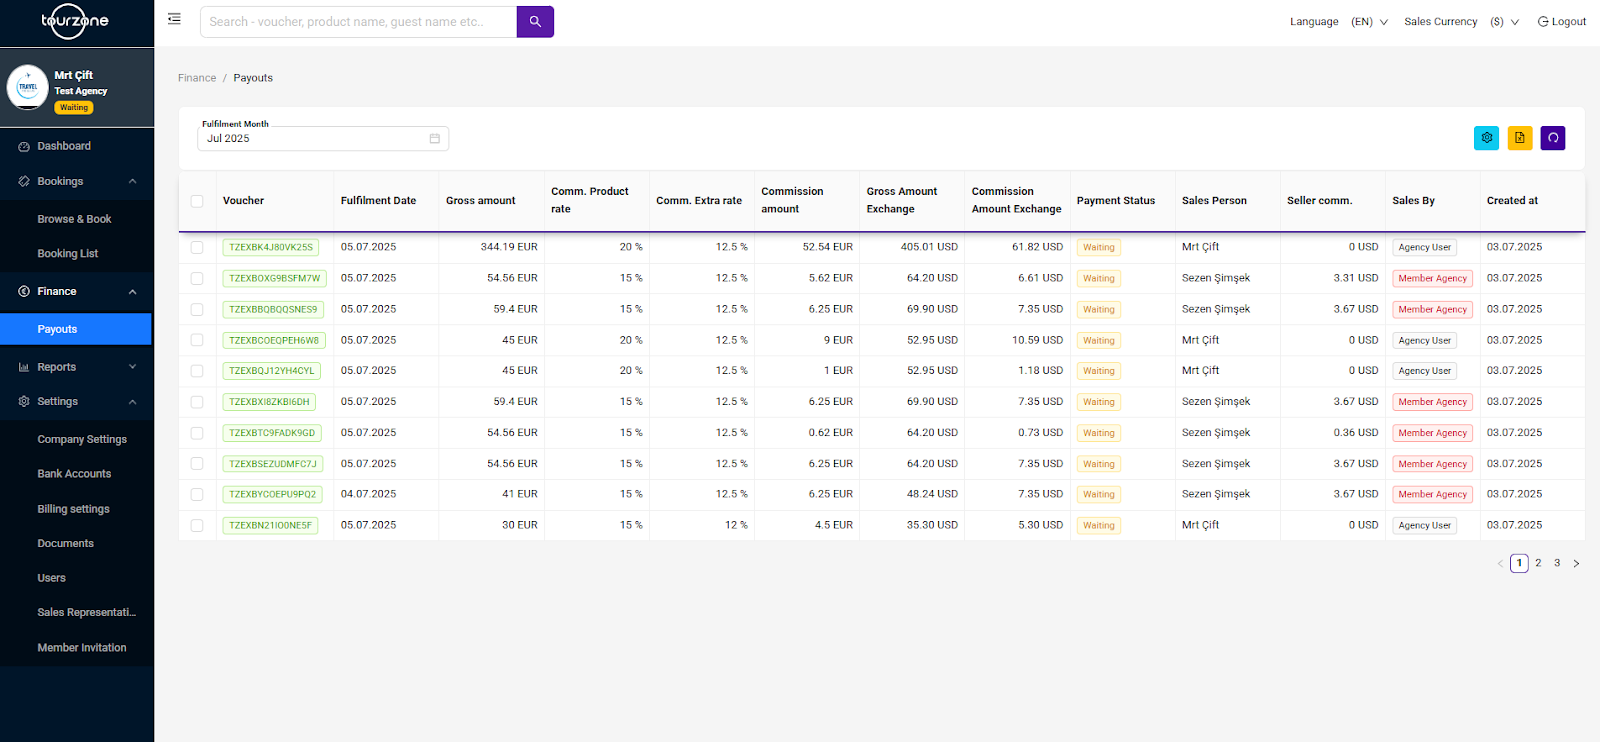
Task: Click the purple refresh icon button
Action: tap(1552, 138)
